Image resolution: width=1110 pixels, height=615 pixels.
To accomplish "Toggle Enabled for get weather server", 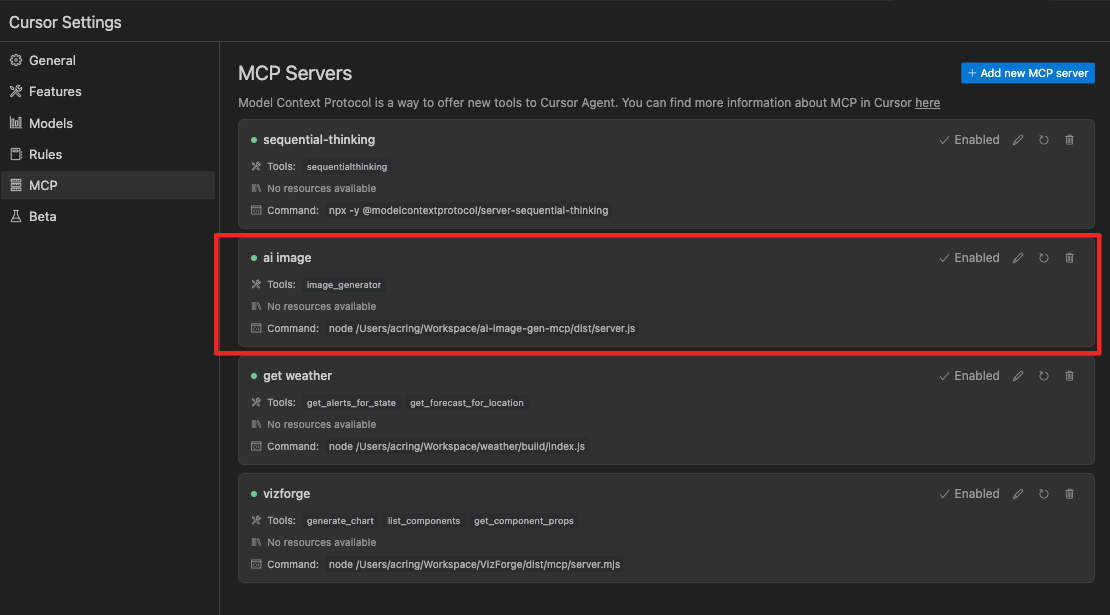I will click(969, 376).
